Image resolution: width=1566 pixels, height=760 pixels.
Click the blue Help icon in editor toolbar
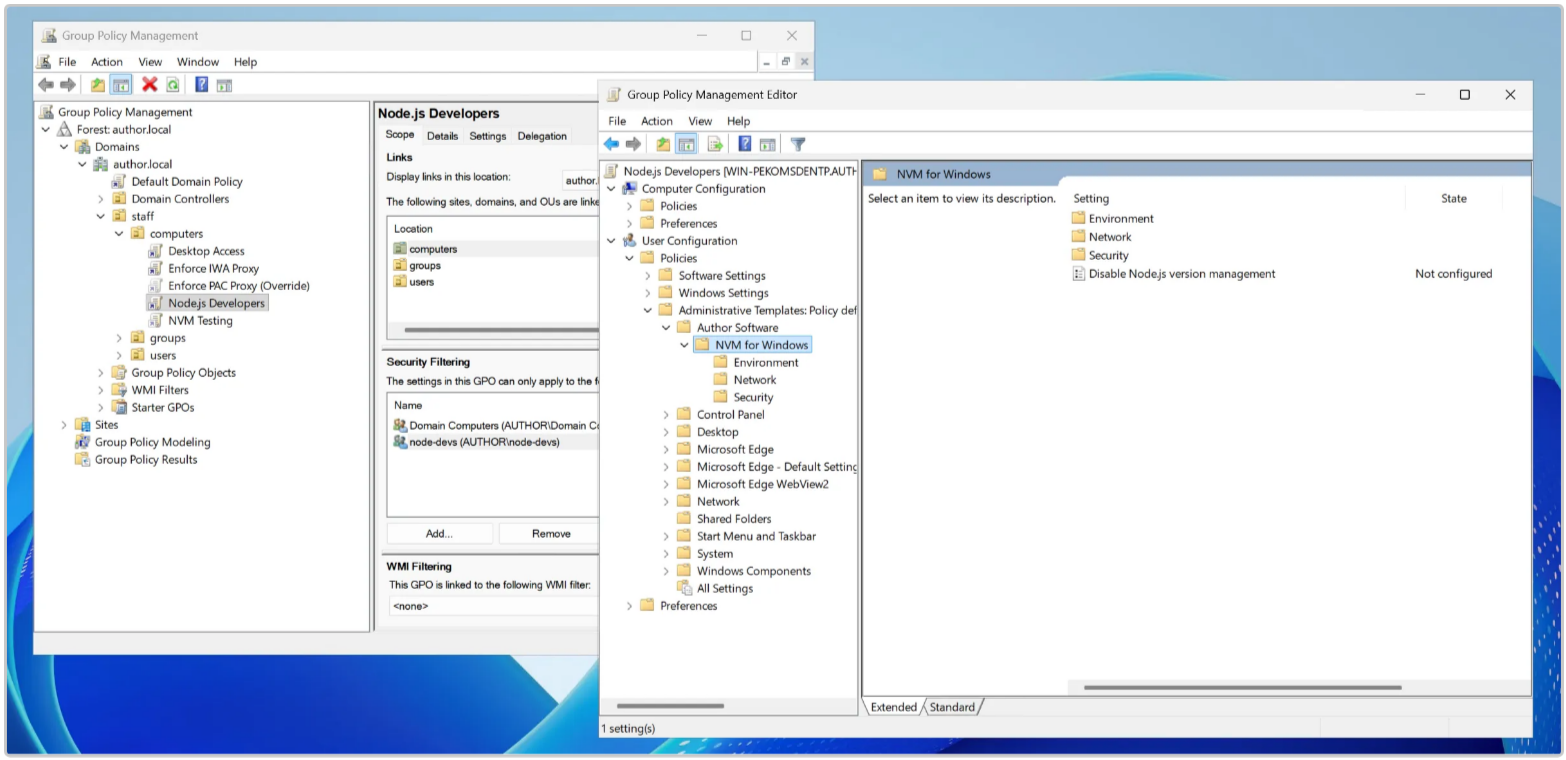[x=745, y=144]
